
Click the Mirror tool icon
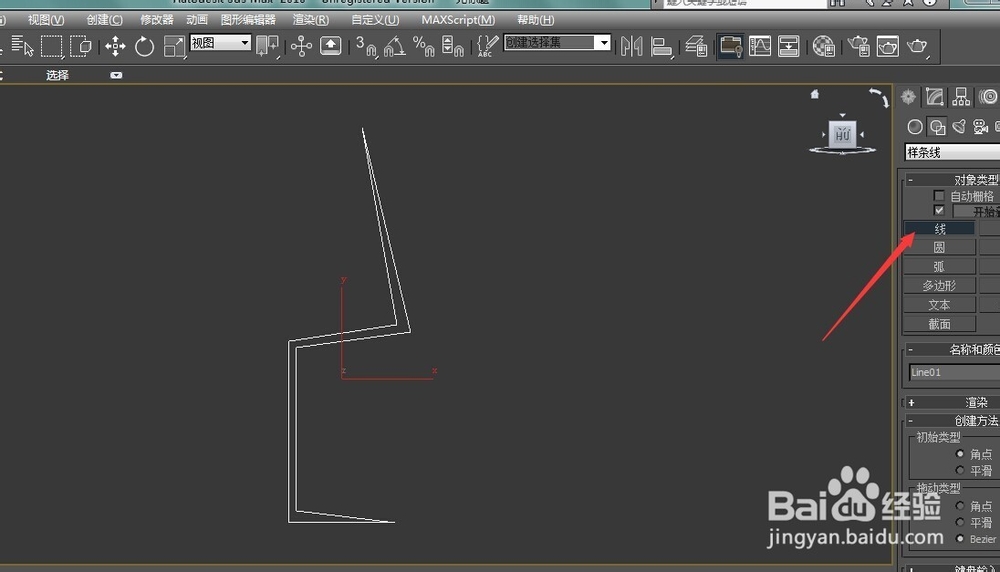click(x=631, y=46)
